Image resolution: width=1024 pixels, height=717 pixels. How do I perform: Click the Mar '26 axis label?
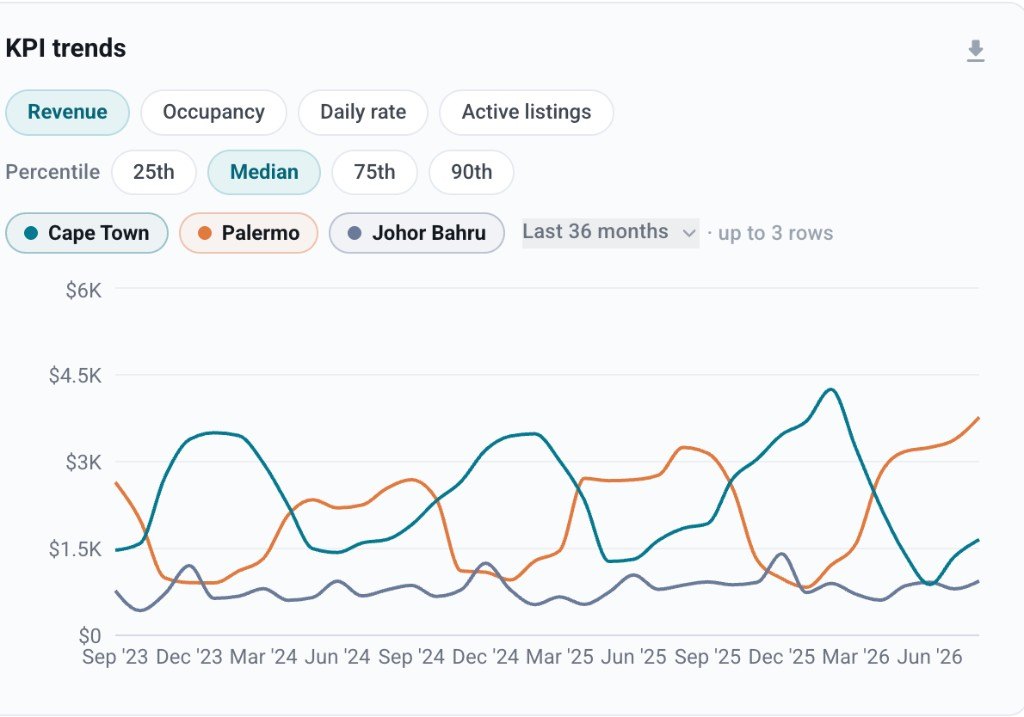(x=856, y=657)
